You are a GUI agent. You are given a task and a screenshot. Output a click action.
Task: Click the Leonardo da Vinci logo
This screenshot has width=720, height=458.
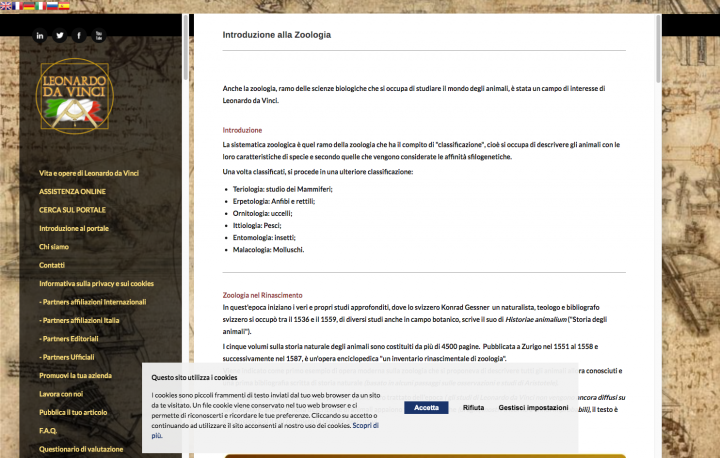[x=74, y=96]
